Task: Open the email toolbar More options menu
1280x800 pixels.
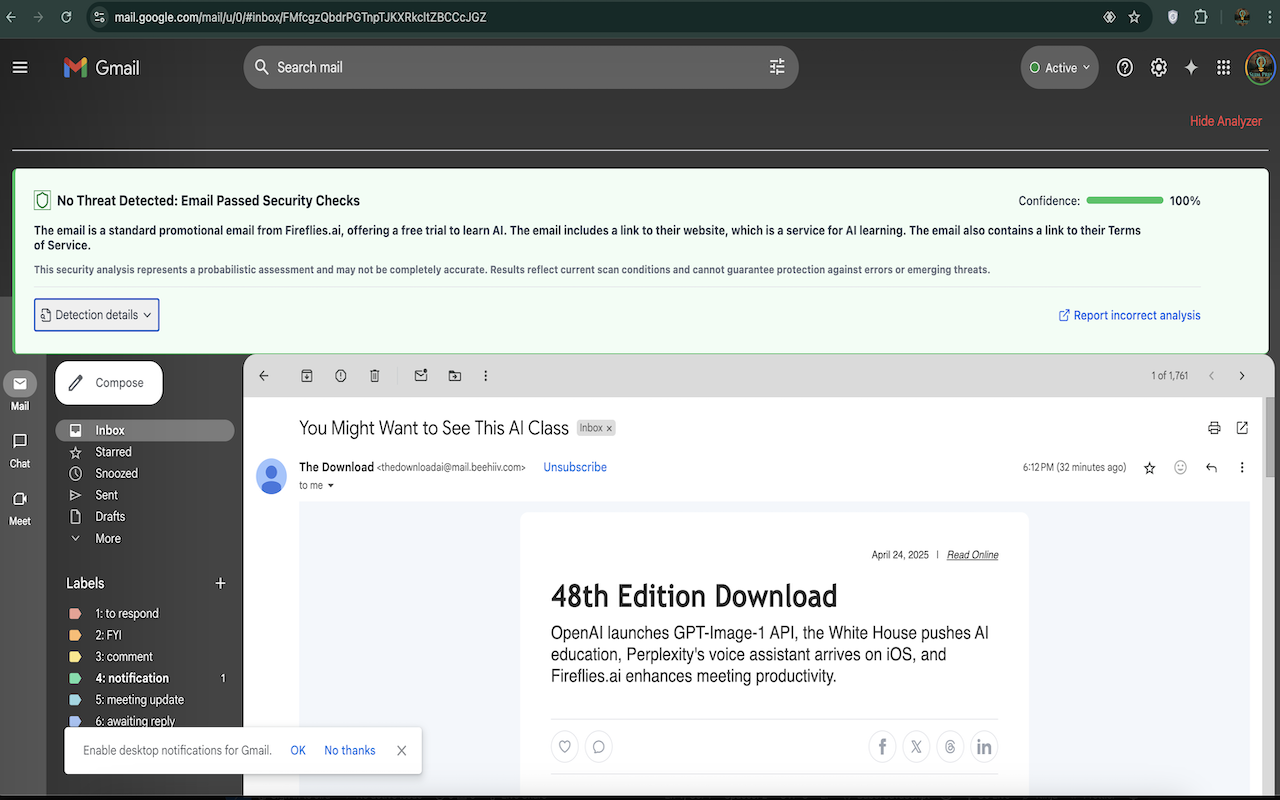Action: point(486,376)
